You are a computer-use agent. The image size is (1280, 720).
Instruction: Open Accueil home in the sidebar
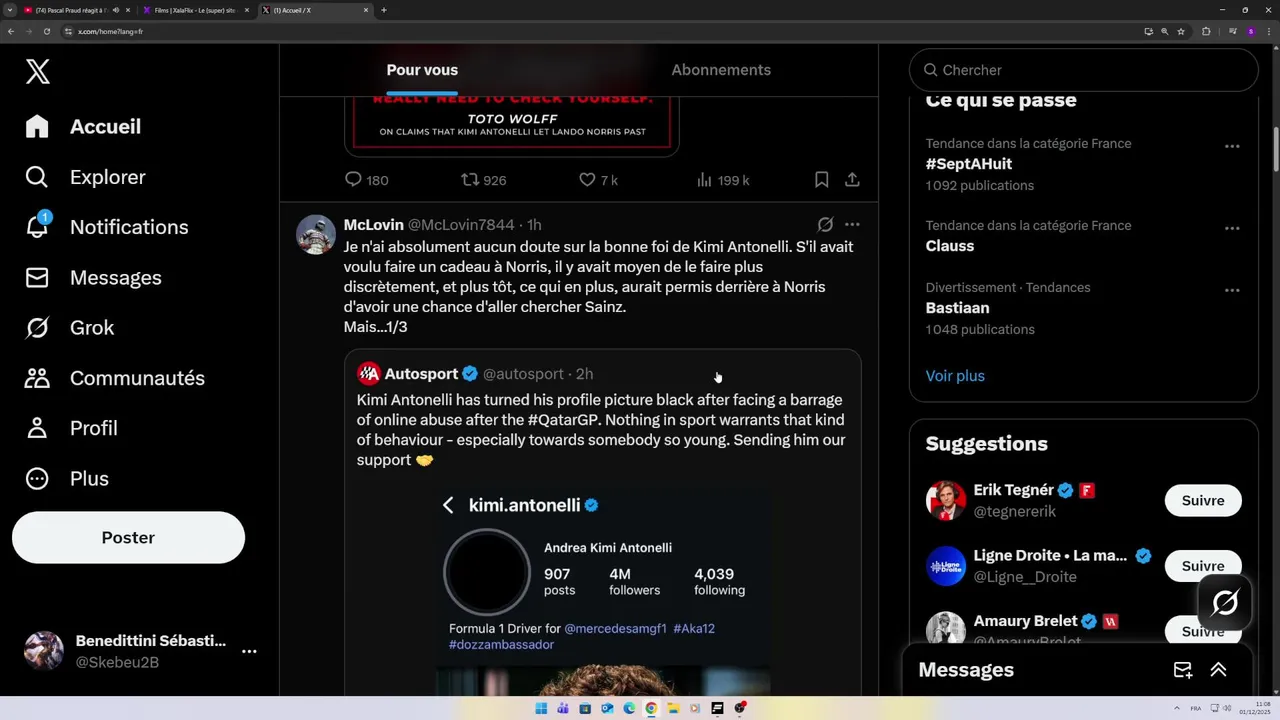point(84,127)
